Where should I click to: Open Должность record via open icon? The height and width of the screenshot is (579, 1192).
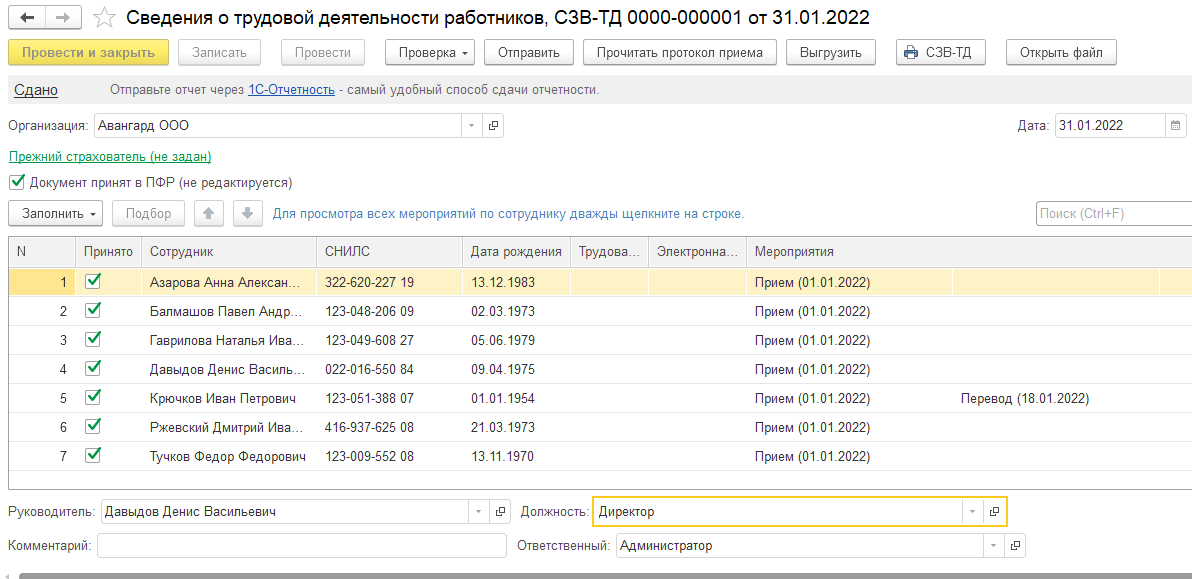pyautogui.click(x=994, y=512)
